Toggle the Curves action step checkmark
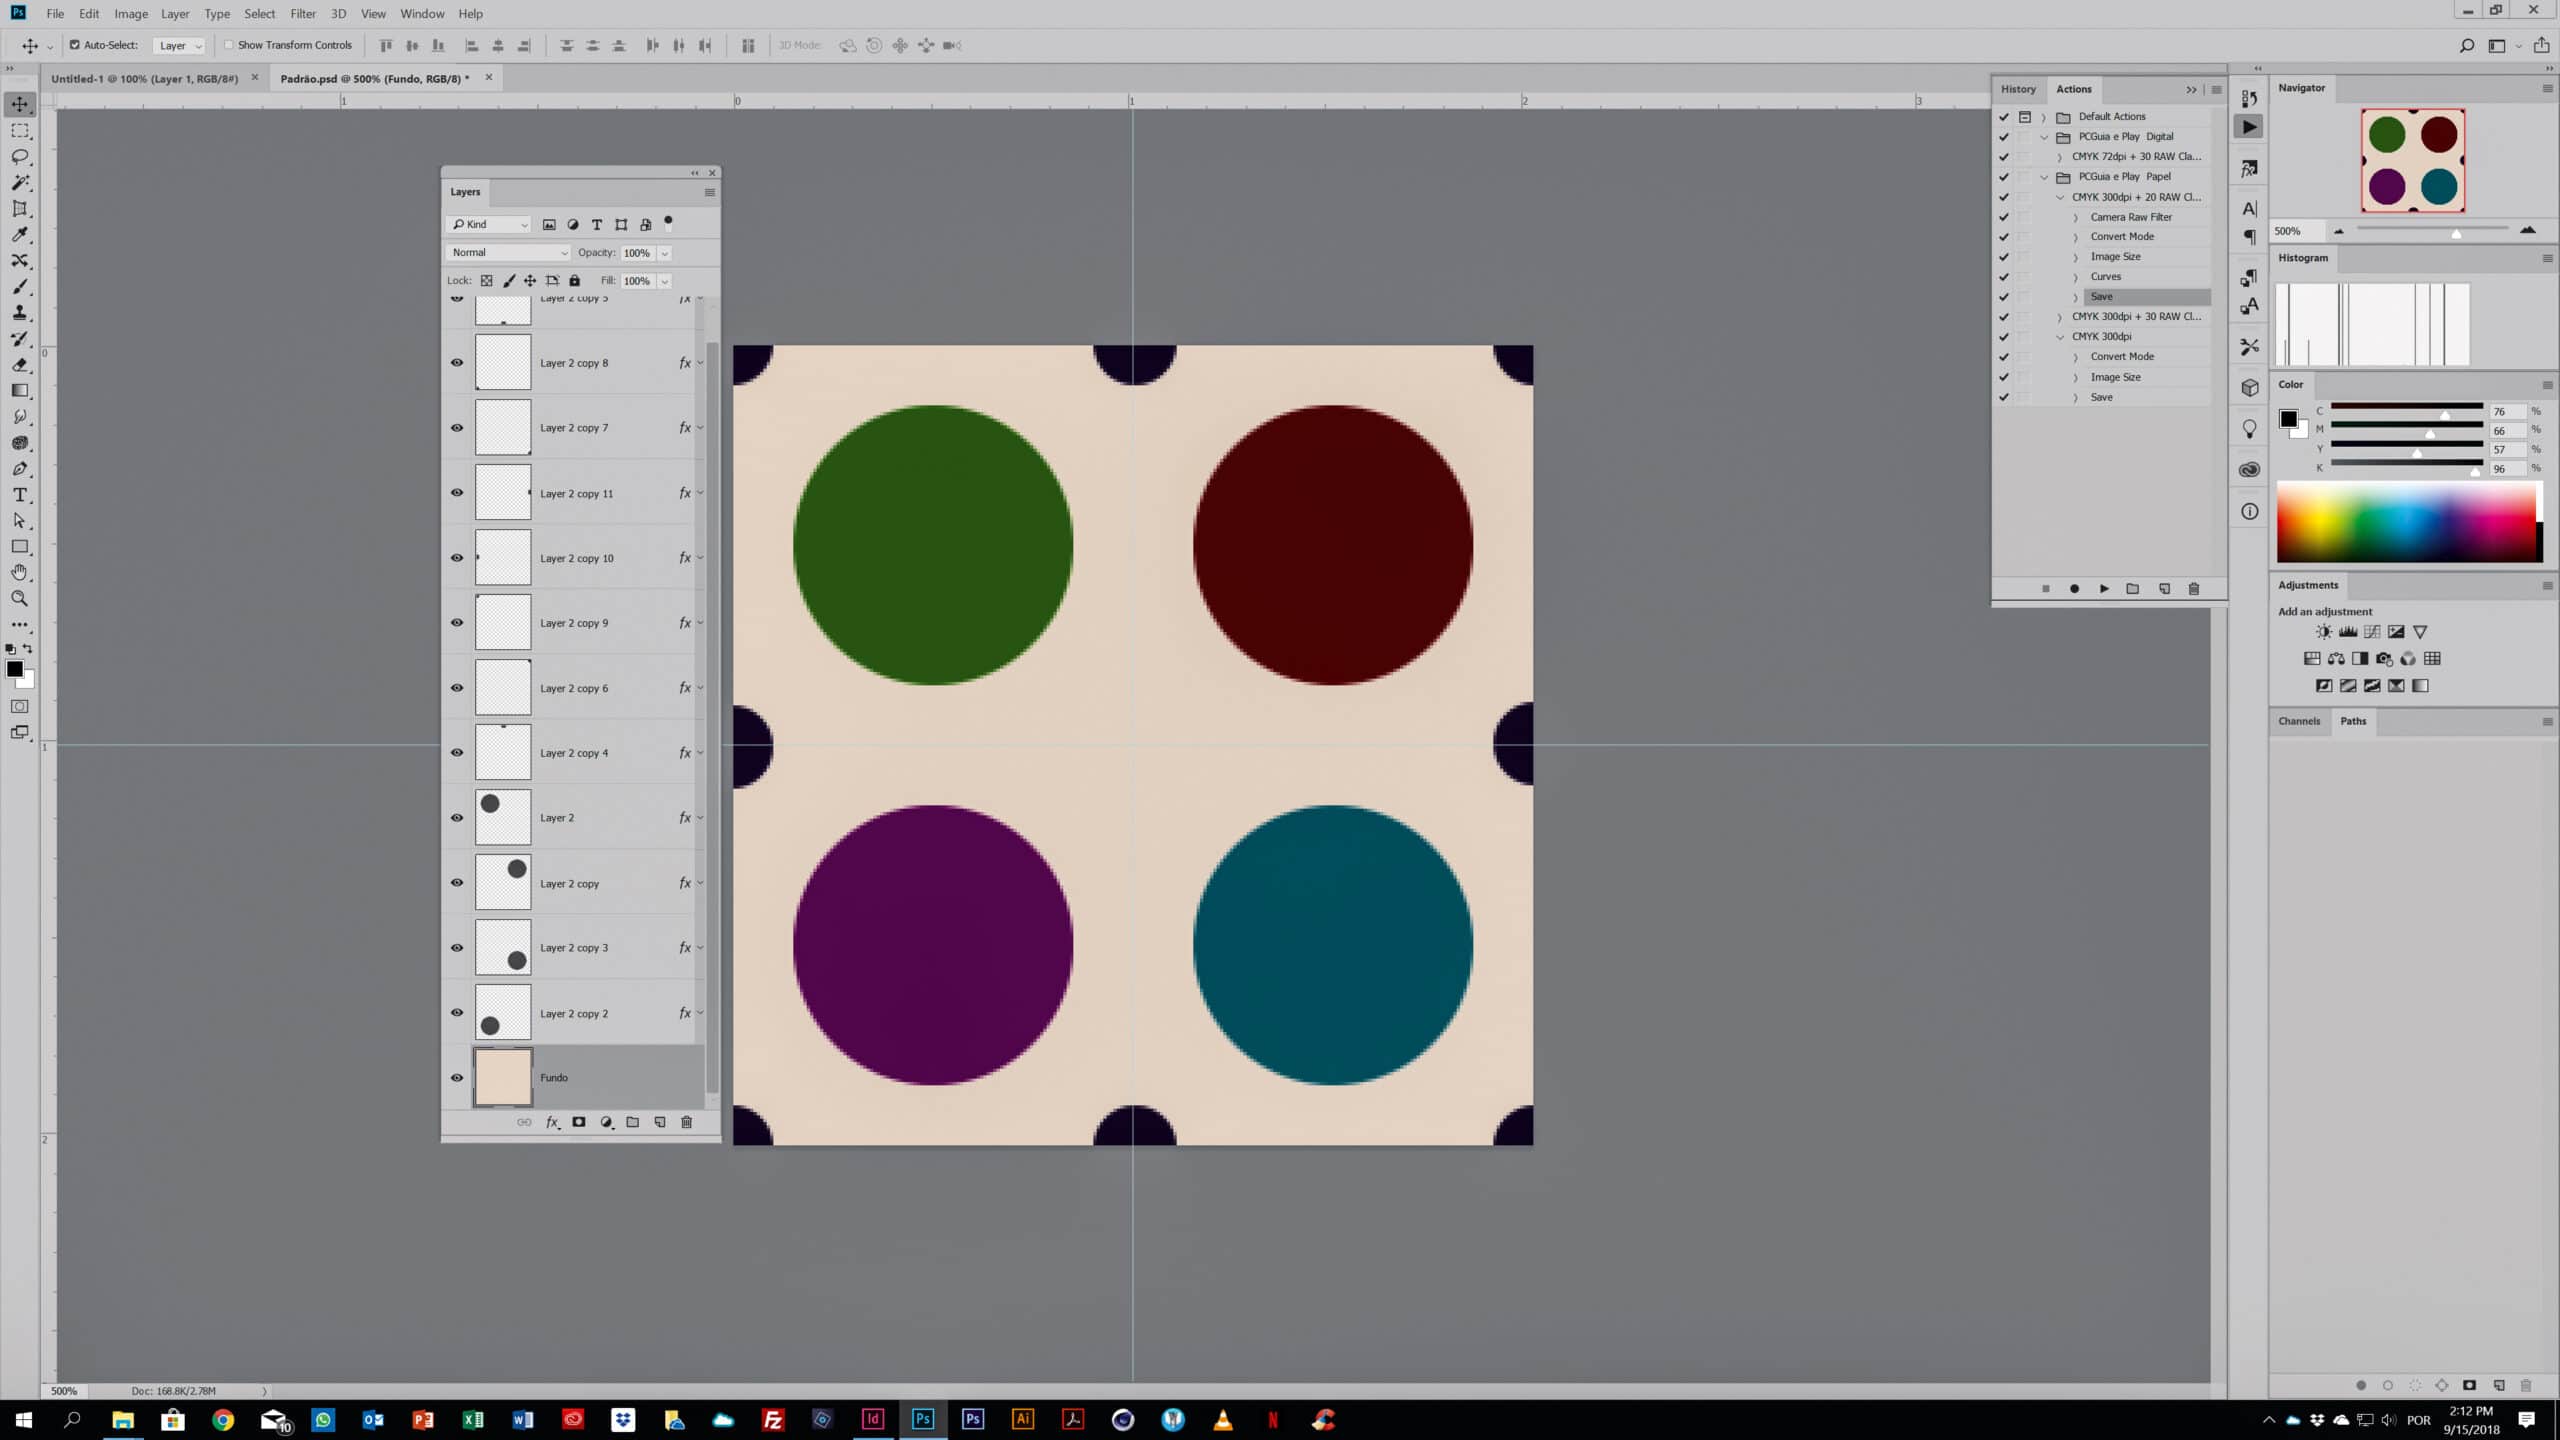This screenshot has width=2560, height=1440. [2004, 277]
